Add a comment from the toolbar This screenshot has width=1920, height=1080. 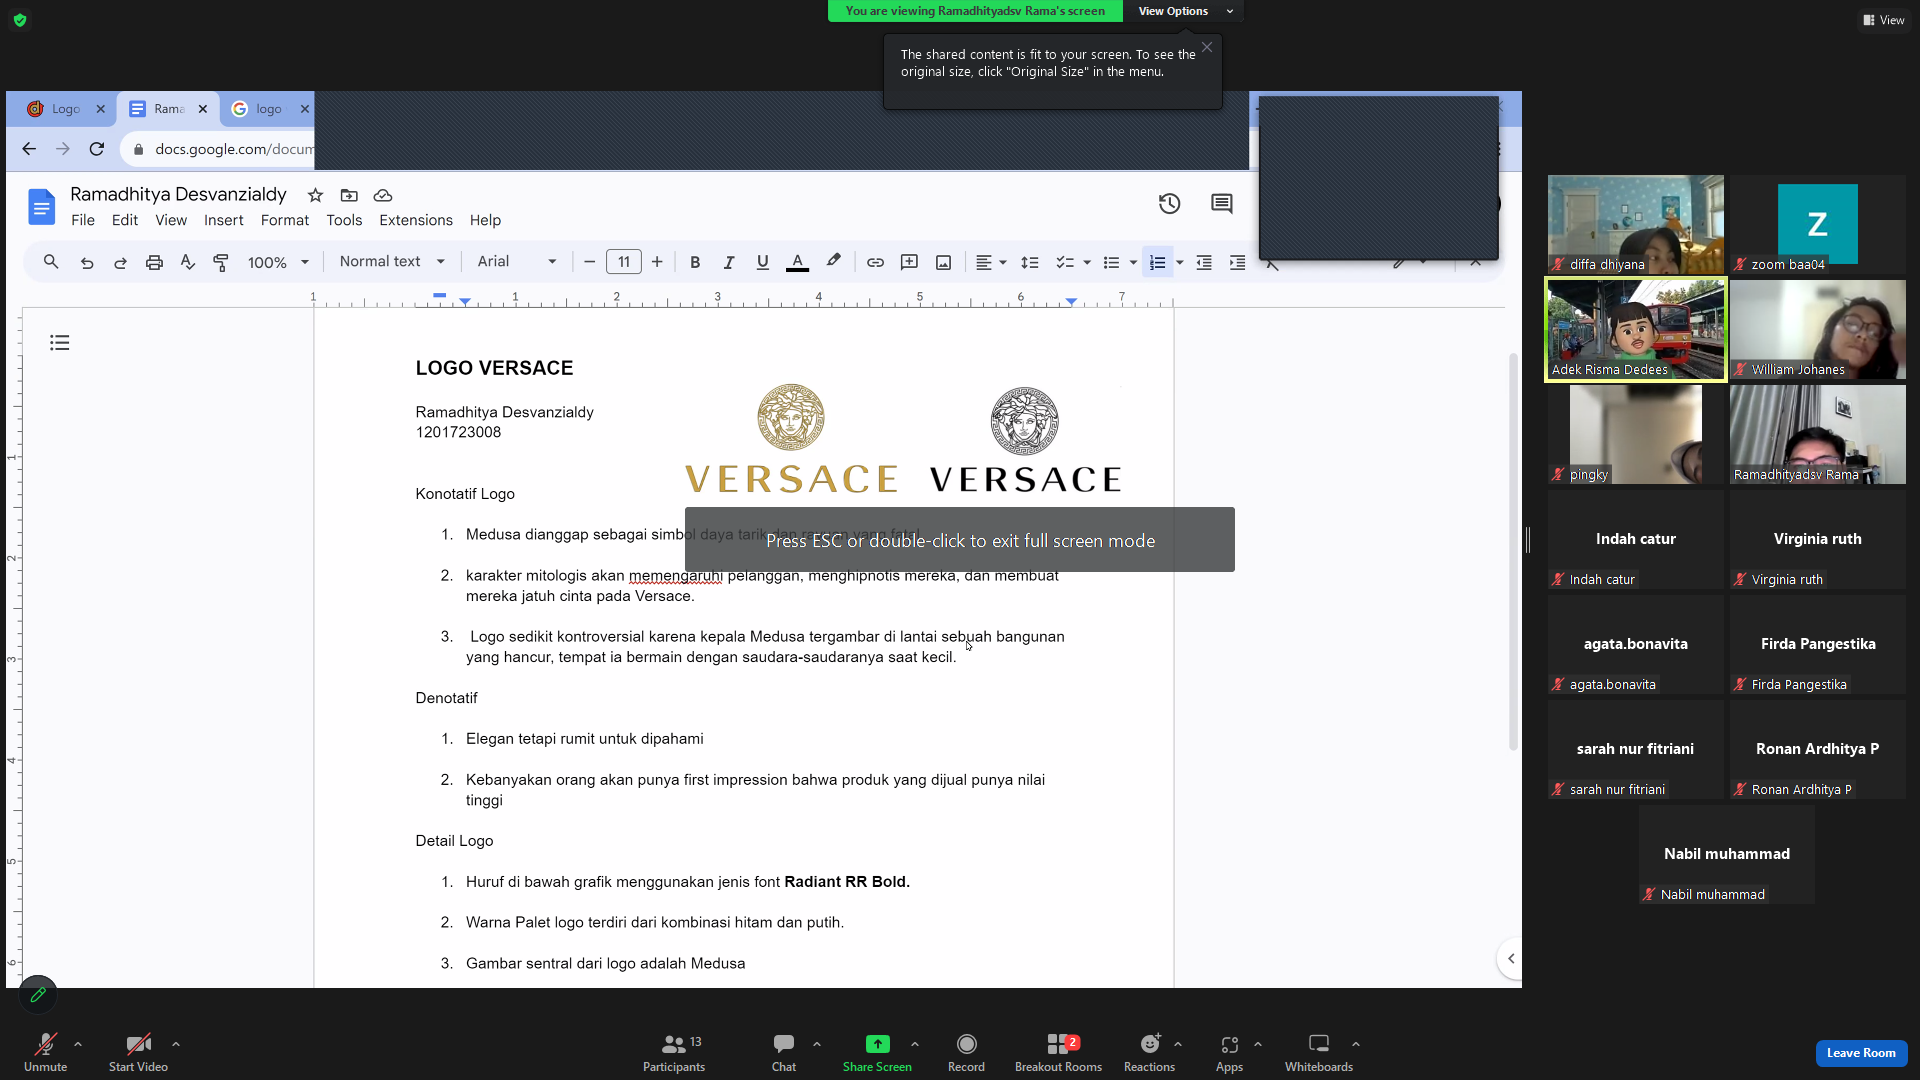(909, 262)
